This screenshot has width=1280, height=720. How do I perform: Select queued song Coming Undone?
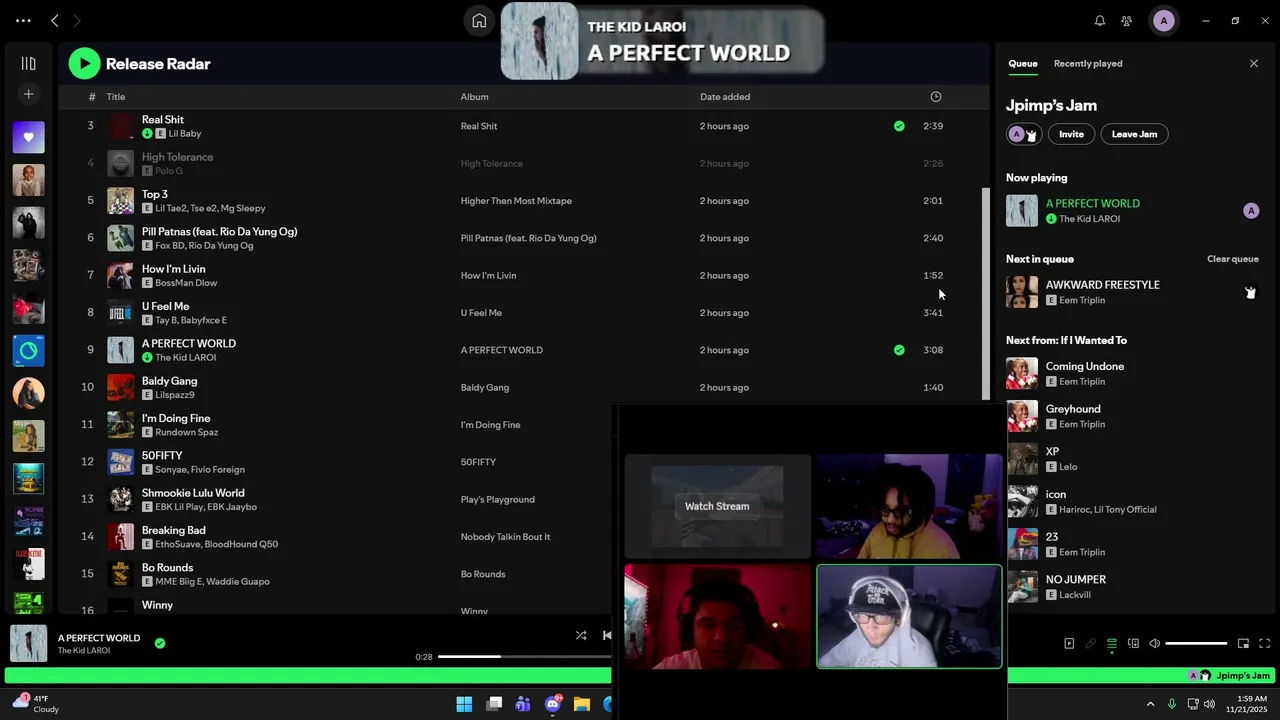[1084, 367]
